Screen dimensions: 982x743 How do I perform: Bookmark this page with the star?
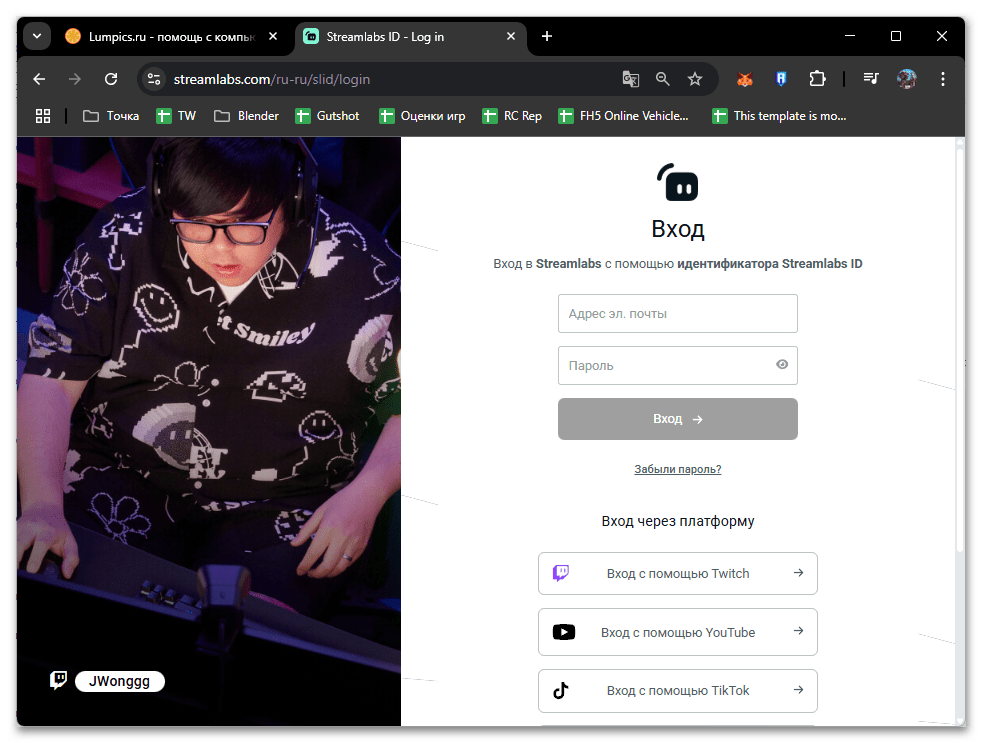pos(695,79)
